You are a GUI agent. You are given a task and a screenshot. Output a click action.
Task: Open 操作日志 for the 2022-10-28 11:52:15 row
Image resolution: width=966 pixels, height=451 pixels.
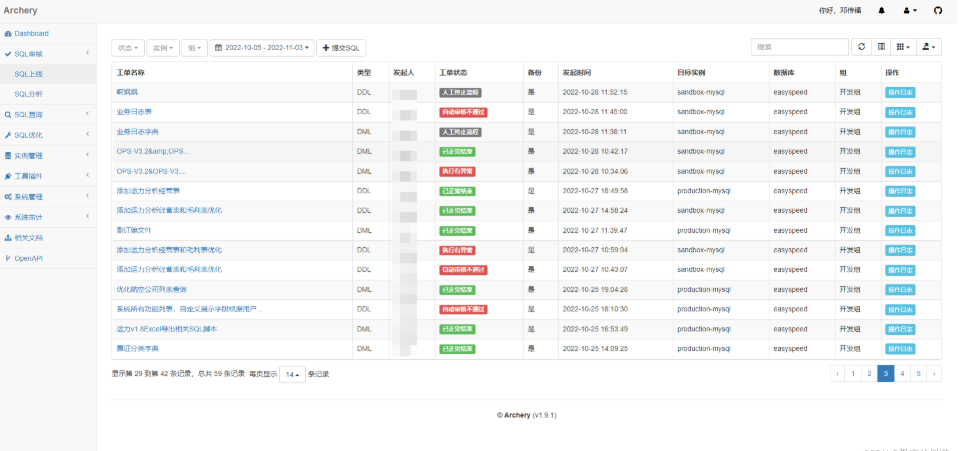[900, 92]
